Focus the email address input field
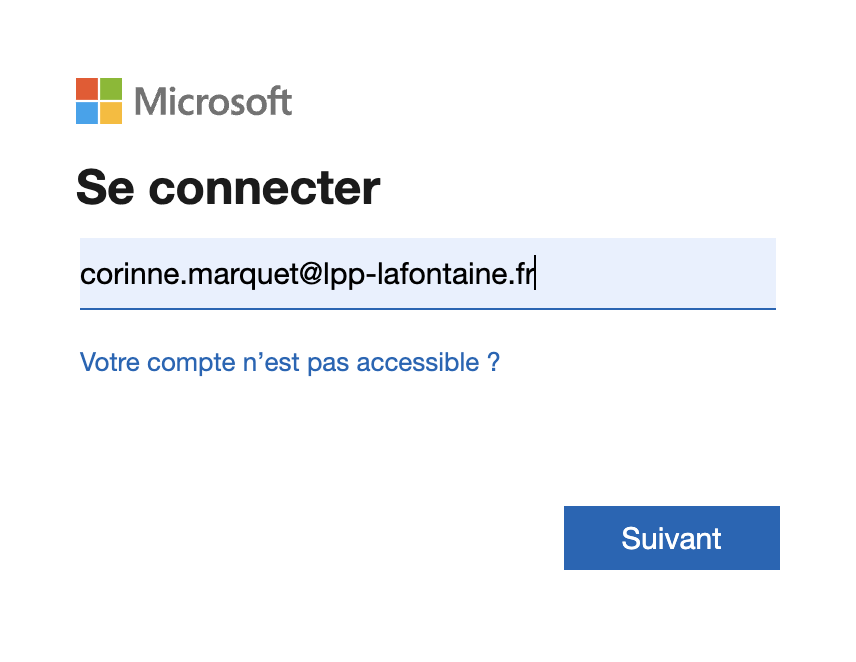The width and height of the screenshot is (856, 662). [x=427, y=273]
